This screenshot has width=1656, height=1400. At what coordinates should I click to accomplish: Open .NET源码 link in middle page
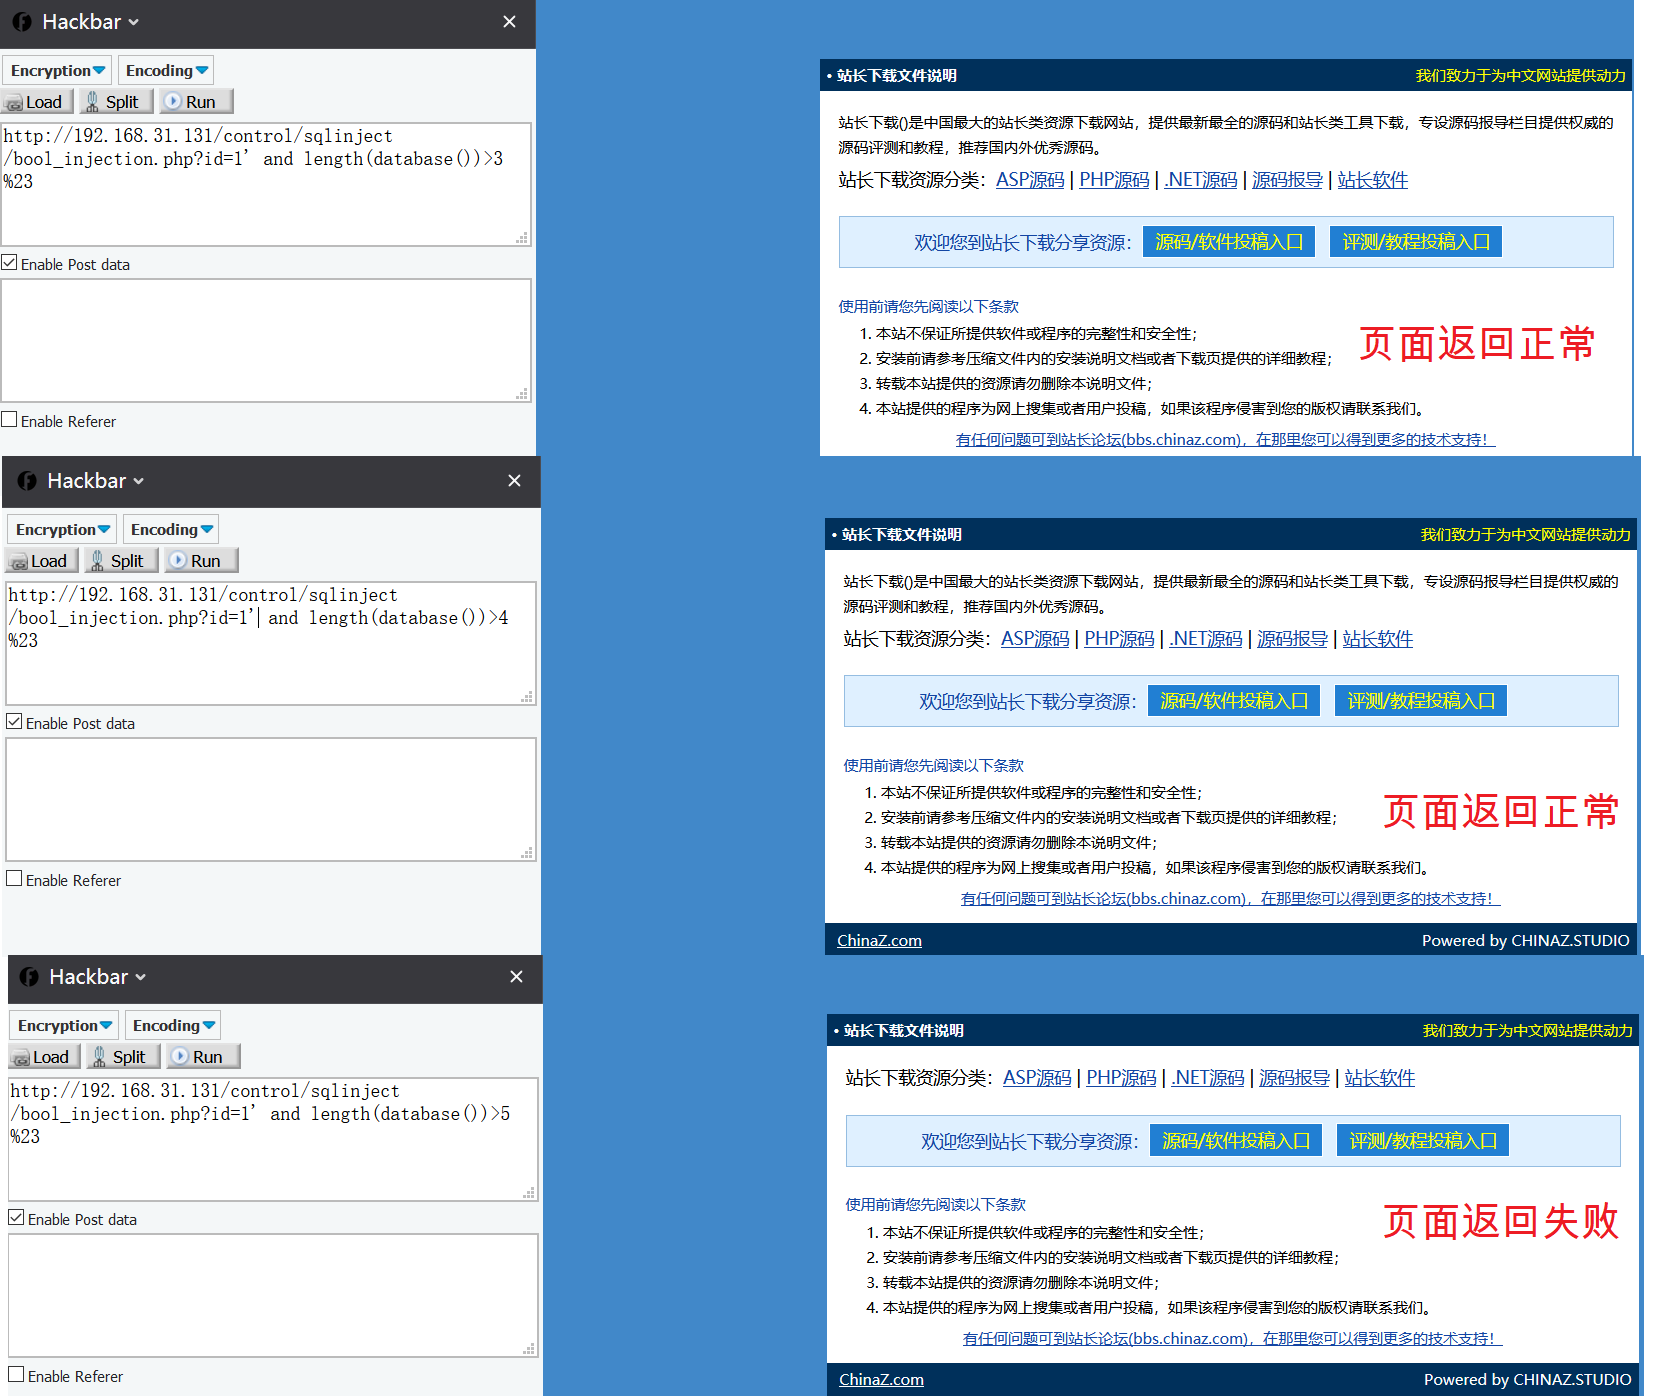pyautogui.click(x=1206, y=639)
